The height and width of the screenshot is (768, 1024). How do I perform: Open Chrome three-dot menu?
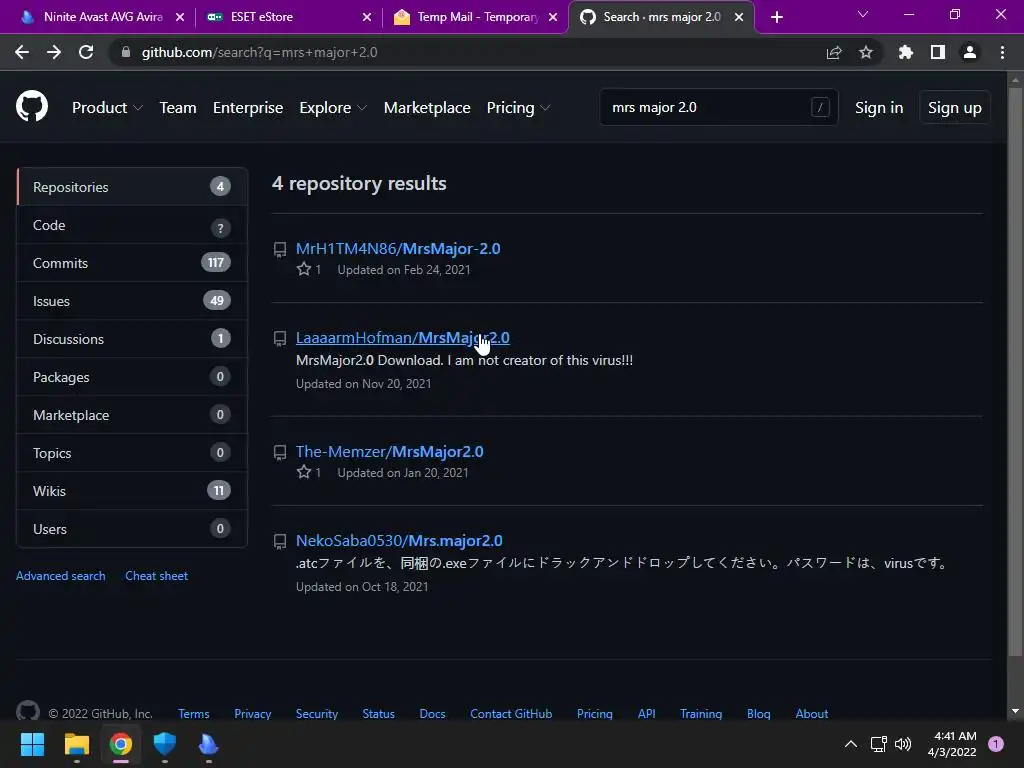pos(1002,52)
